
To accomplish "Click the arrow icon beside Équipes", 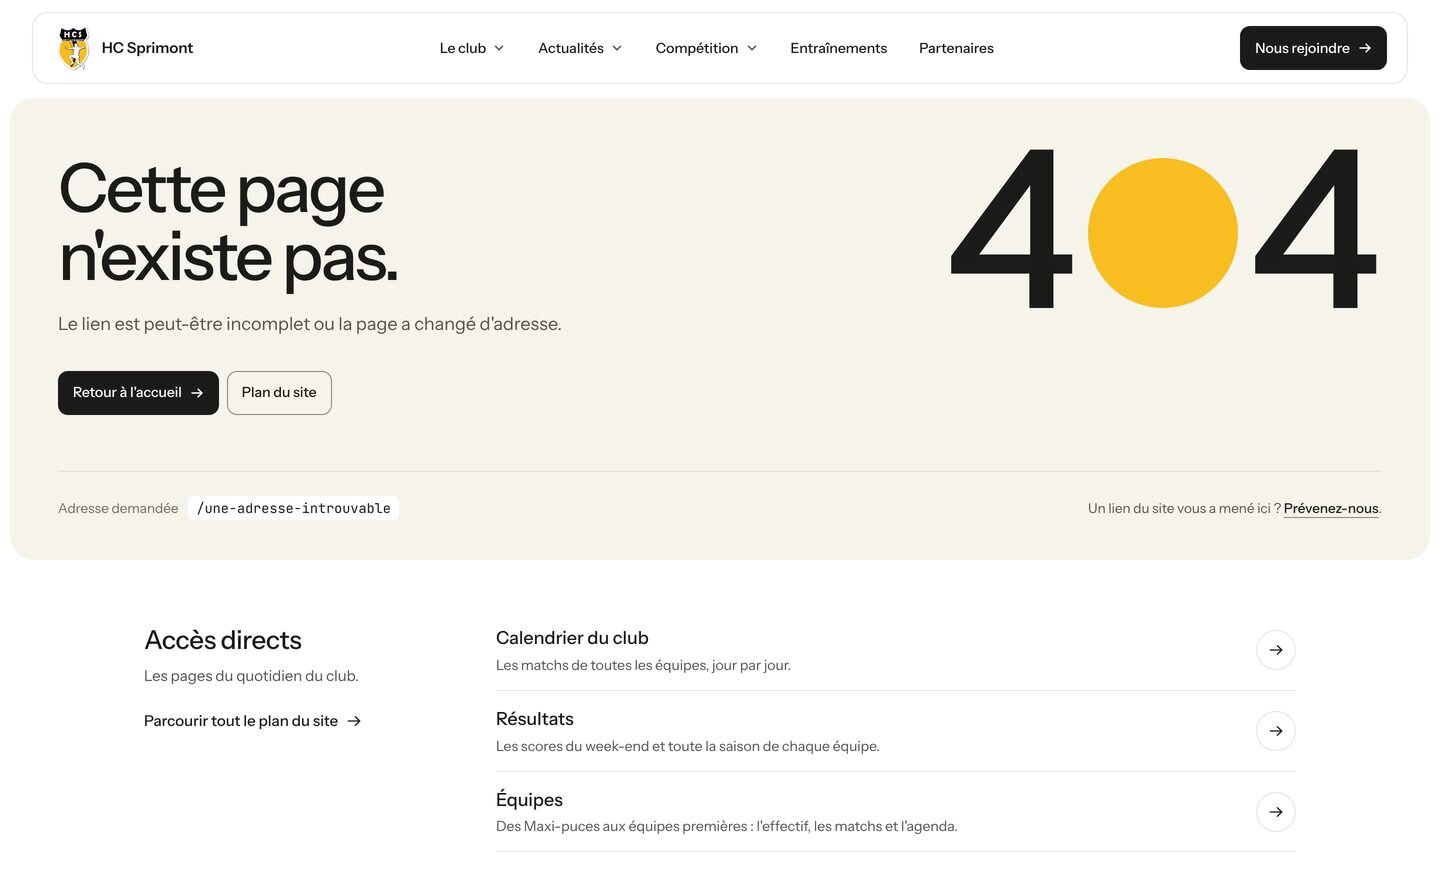I will 1276,812.
